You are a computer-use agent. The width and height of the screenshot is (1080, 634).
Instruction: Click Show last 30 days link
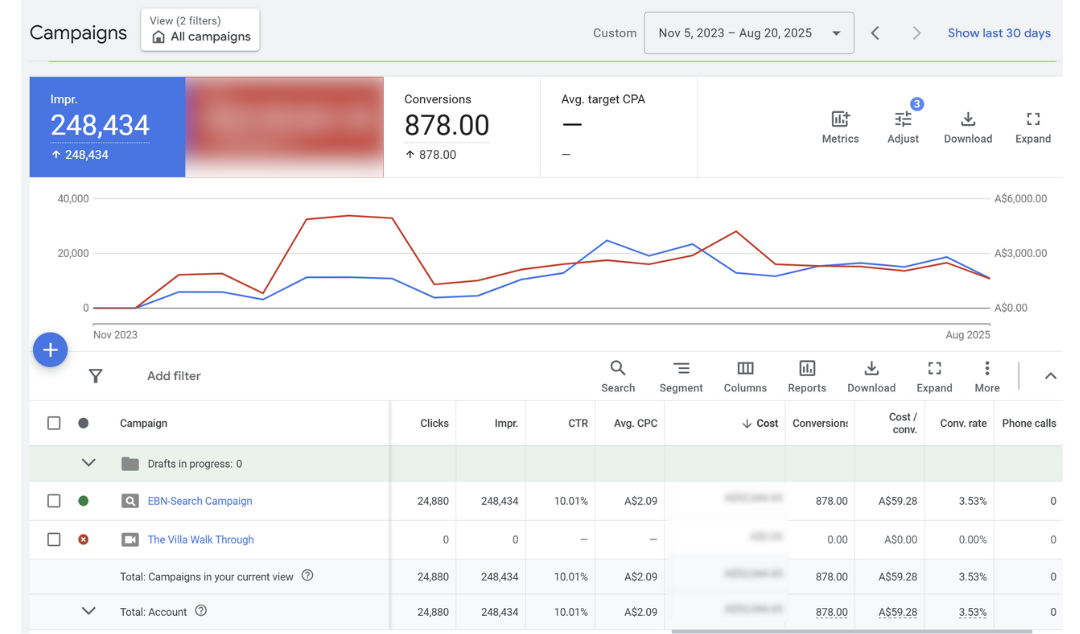(998, 33)
